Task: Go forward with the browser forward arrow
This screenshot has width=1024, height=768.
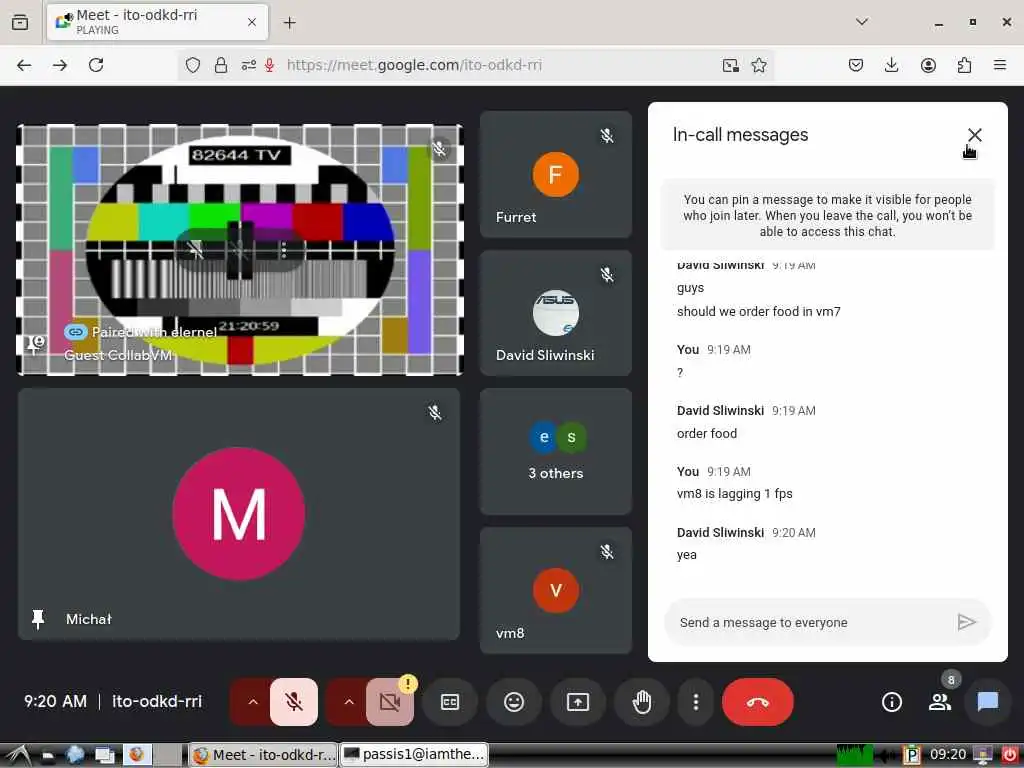Action: point(60,65)
